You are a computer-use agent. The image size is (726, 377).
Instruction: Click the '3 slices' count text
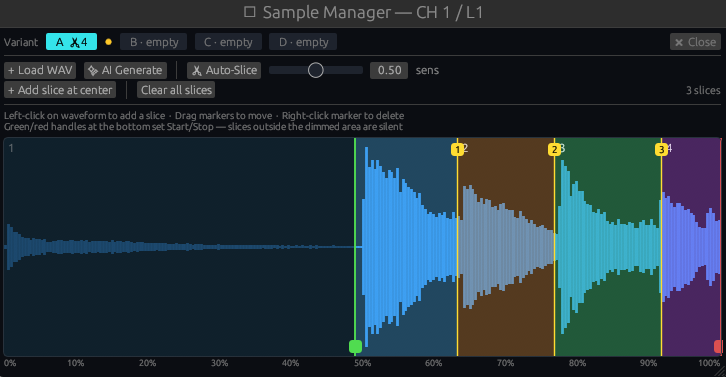703,90
